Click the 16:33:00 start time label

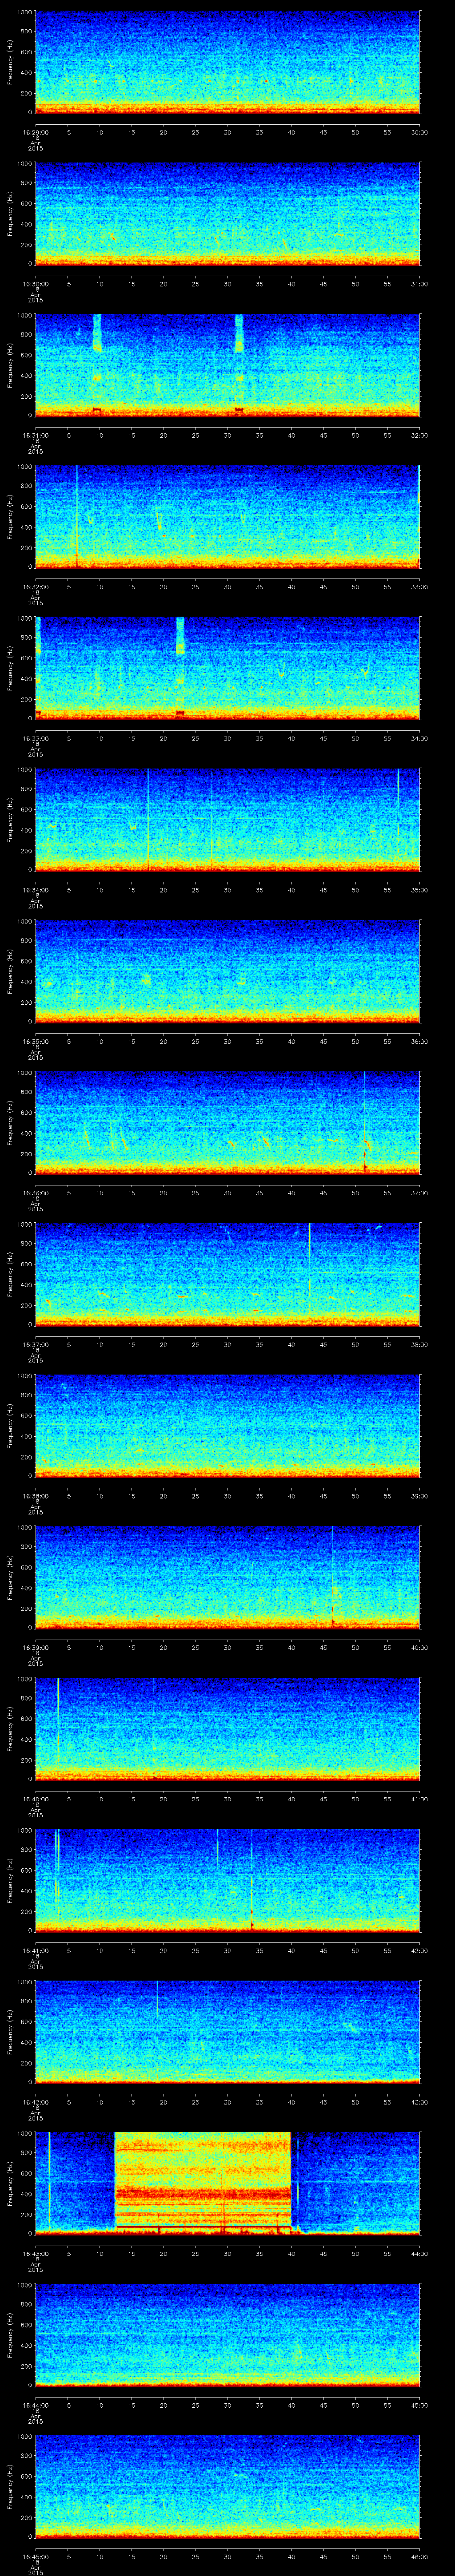coord(35,738)
